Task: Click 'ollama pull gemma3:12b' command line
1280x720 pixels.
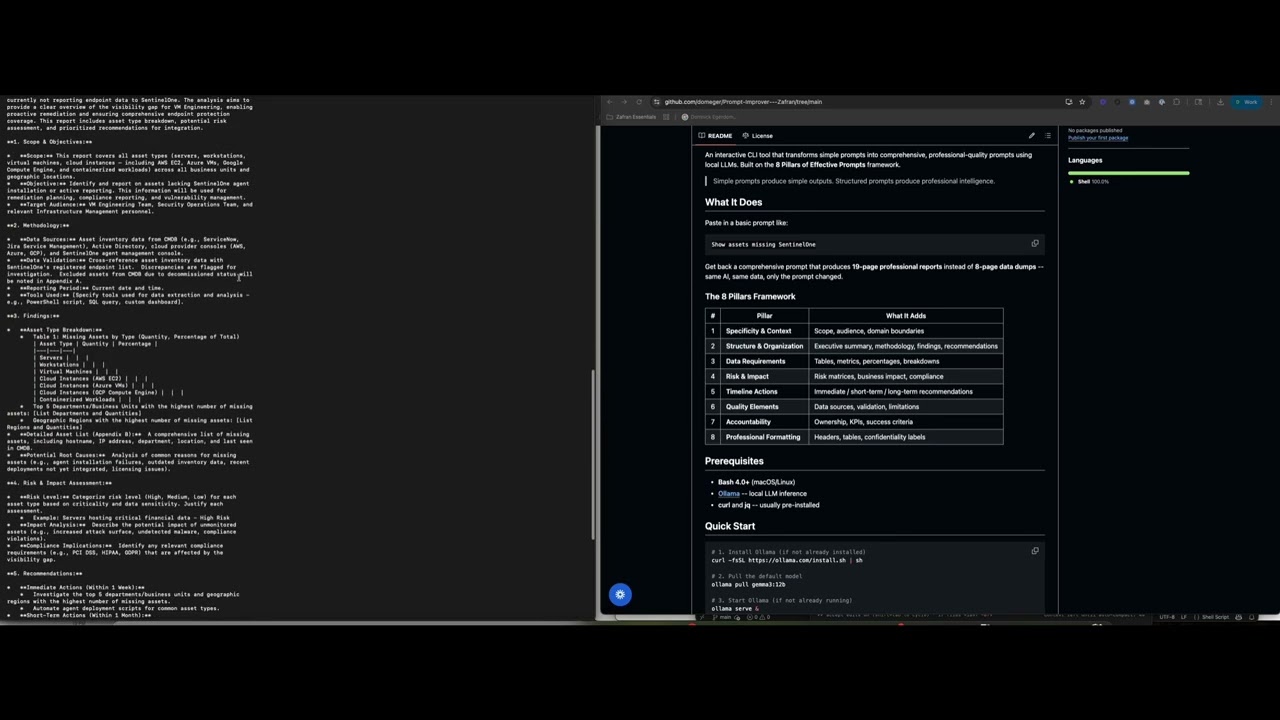Action: click(748, 585)
